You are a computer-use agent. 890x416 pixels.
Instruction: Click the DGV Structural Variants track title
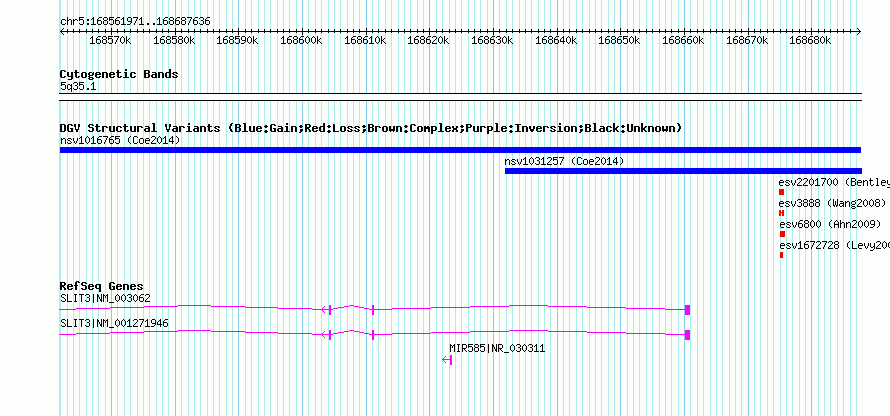pos(371,128)
